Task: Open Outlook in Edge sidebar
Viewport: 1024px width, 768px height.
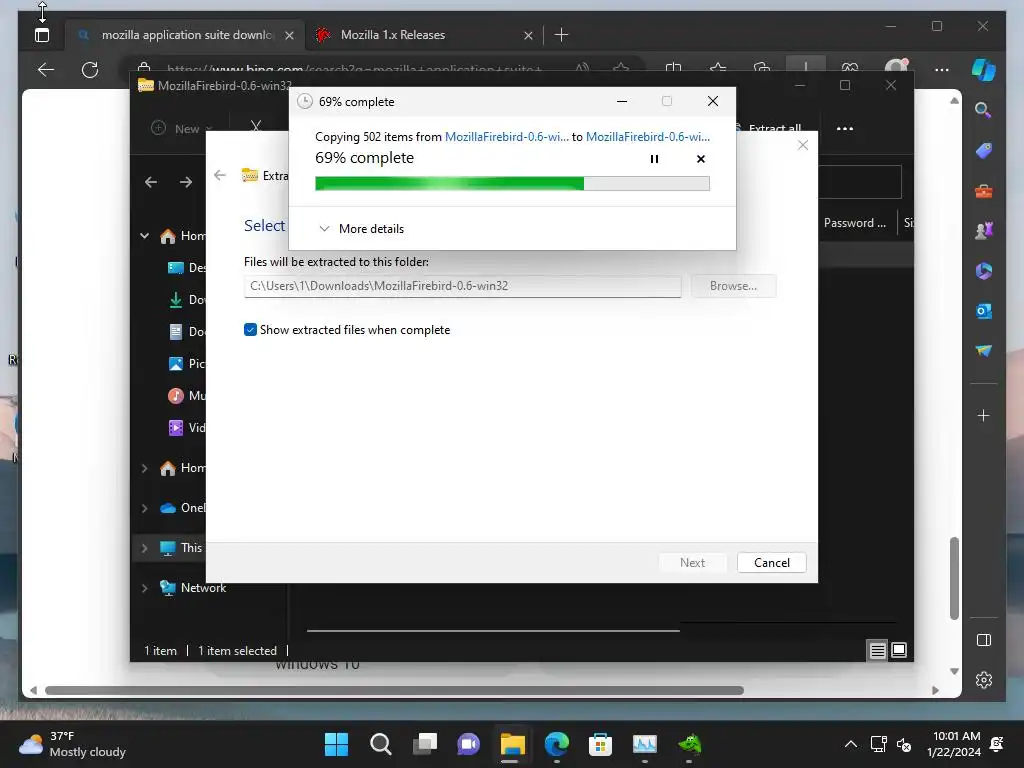Action: 984,311
